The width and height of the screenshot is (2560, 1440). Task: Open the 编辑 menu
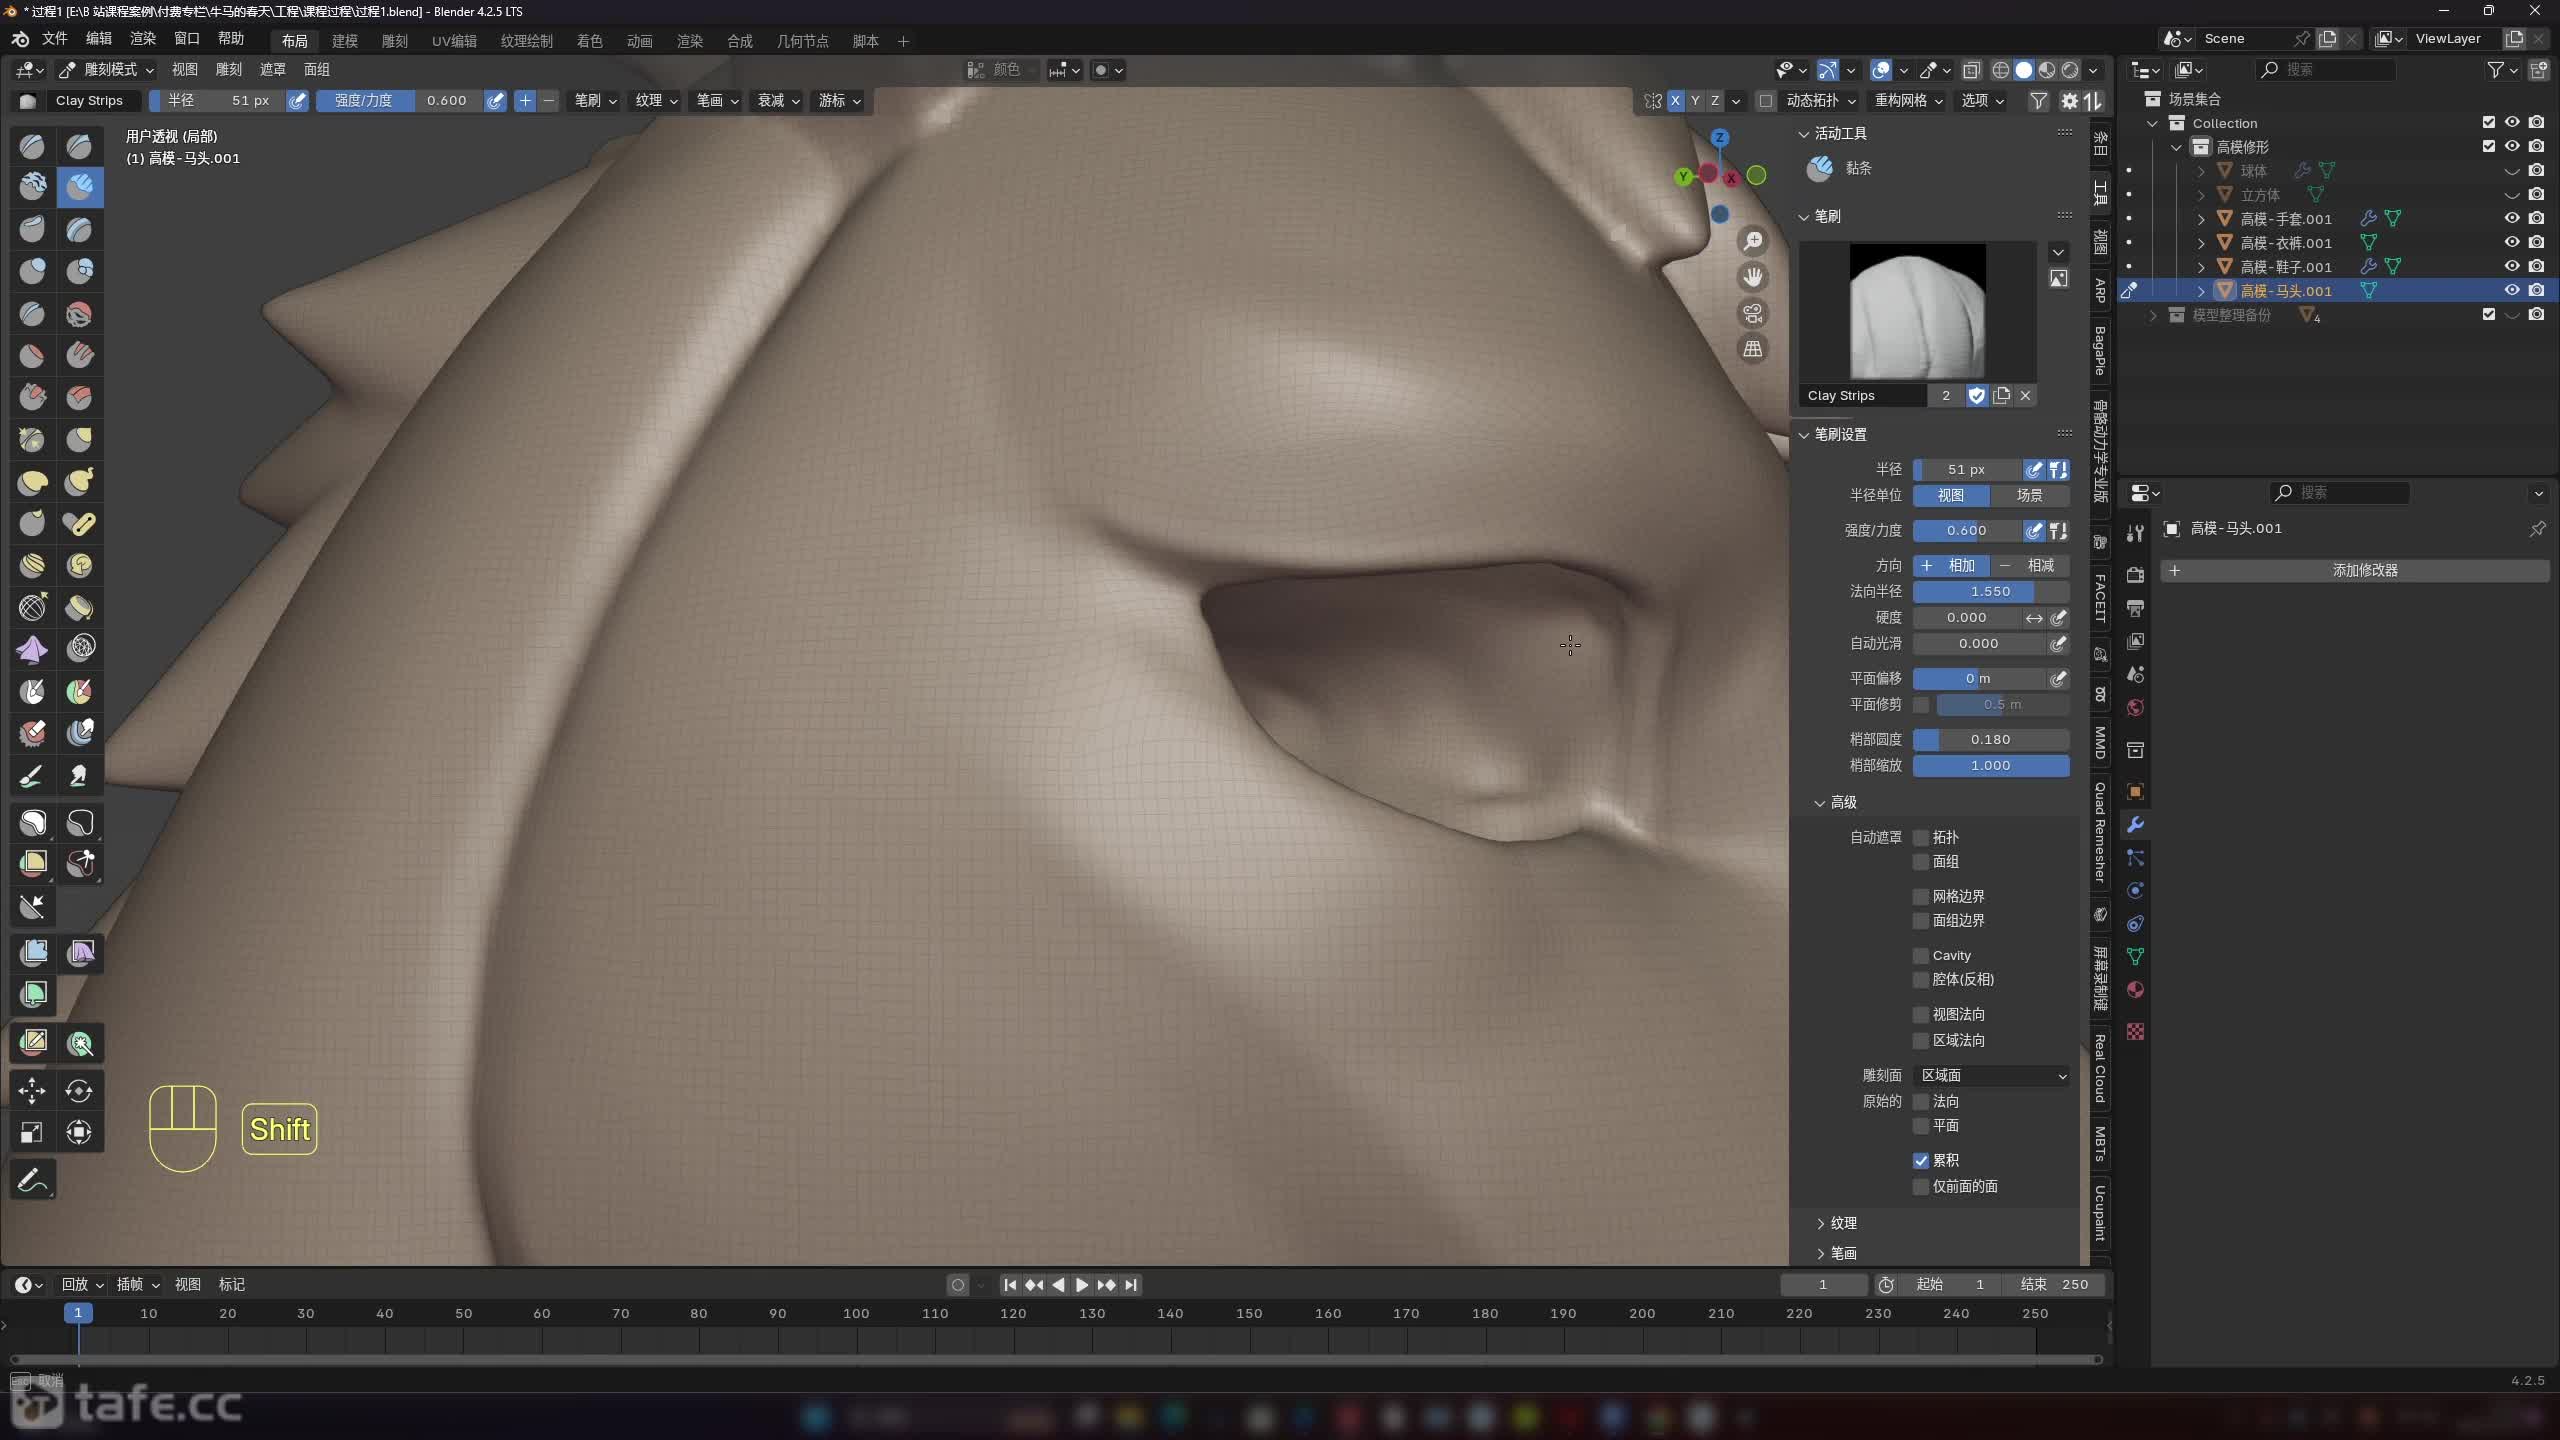(99, 38)
